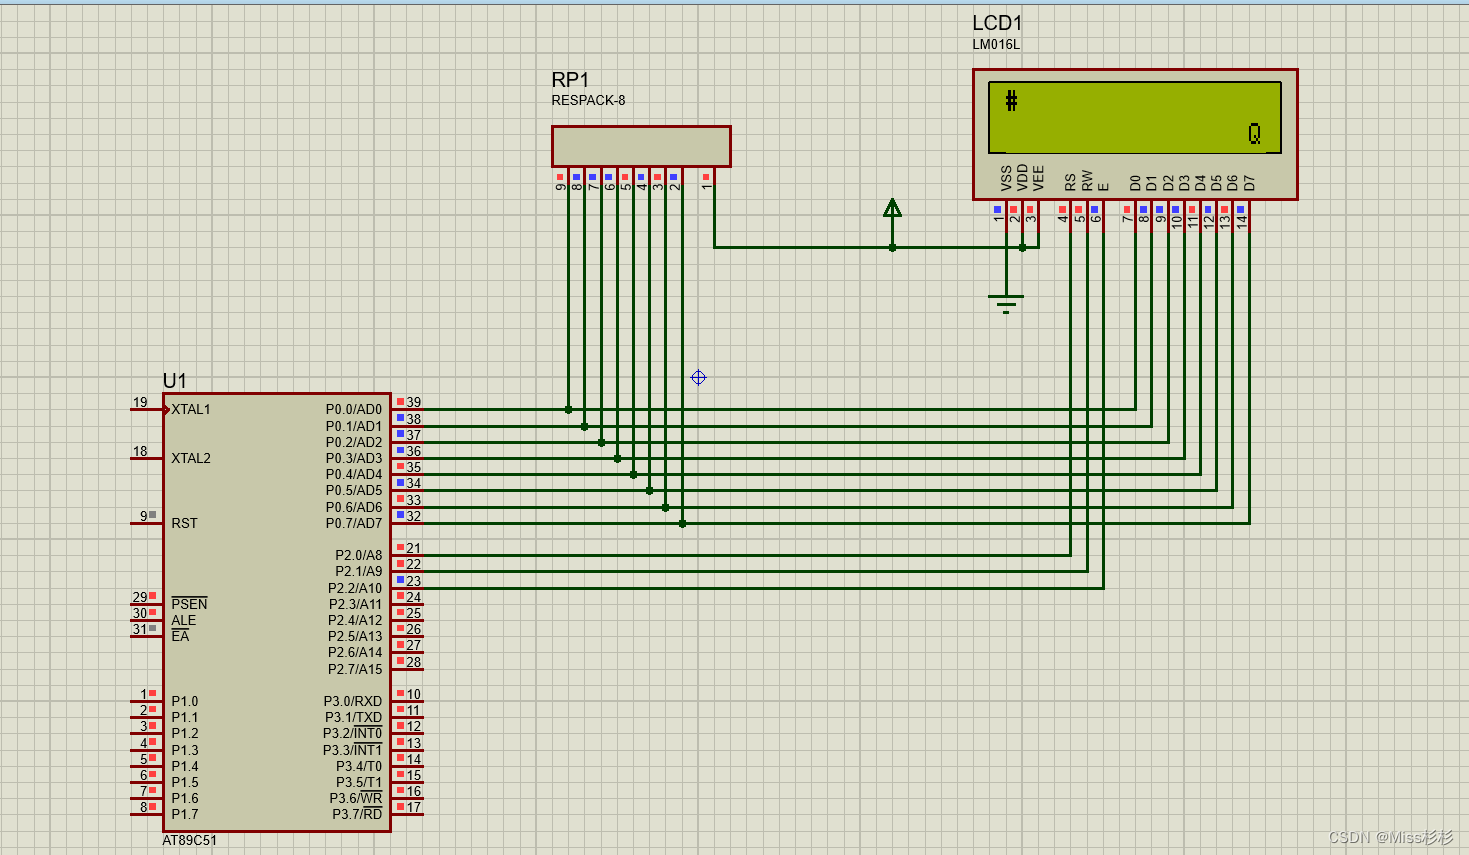Select the PSEN pin label
Screen dimensions: 1469x855
pyautogui.click(x=189, y=604)
